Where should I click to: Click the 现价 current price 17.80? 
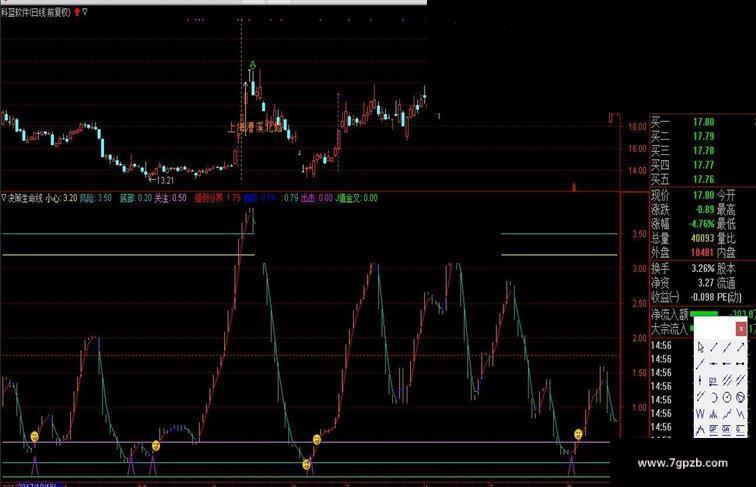click(x=703, y=195)
